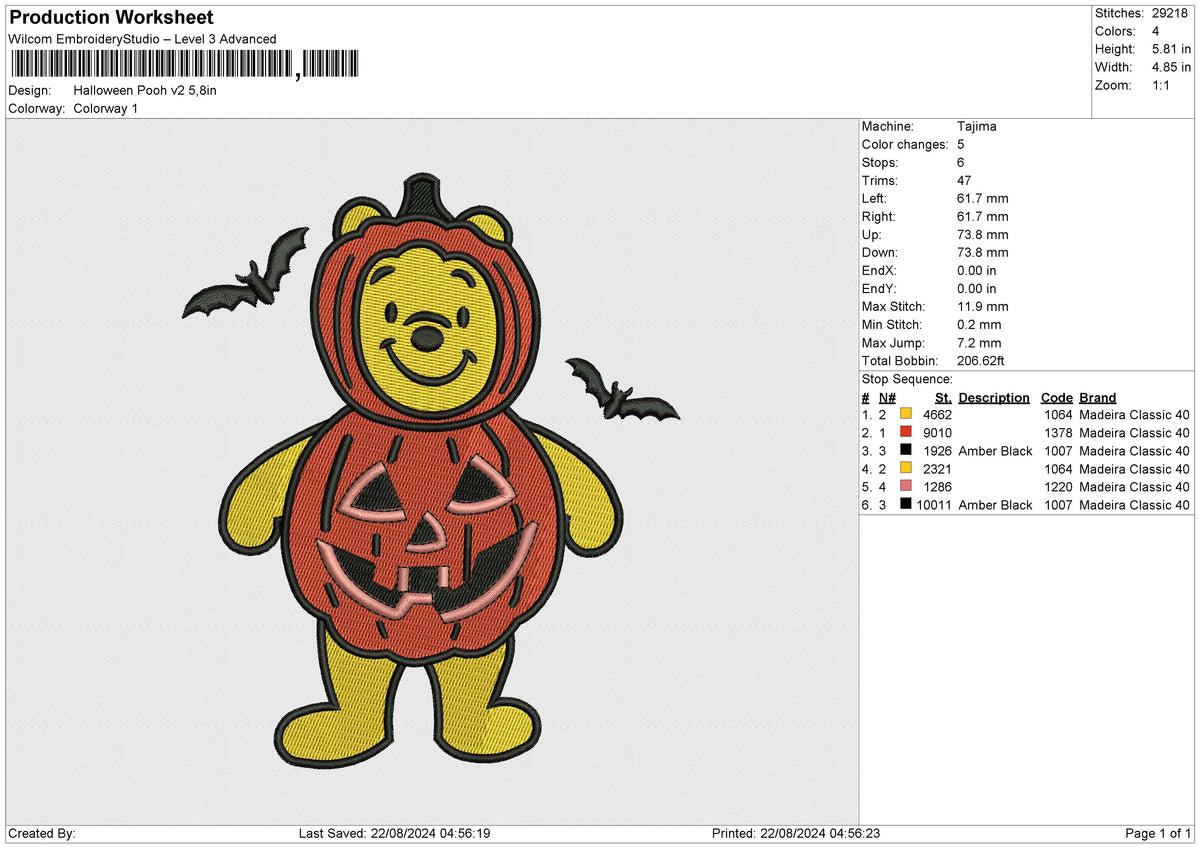Select the 'Right:' measurement value 61.7 mm

[983, 216]
